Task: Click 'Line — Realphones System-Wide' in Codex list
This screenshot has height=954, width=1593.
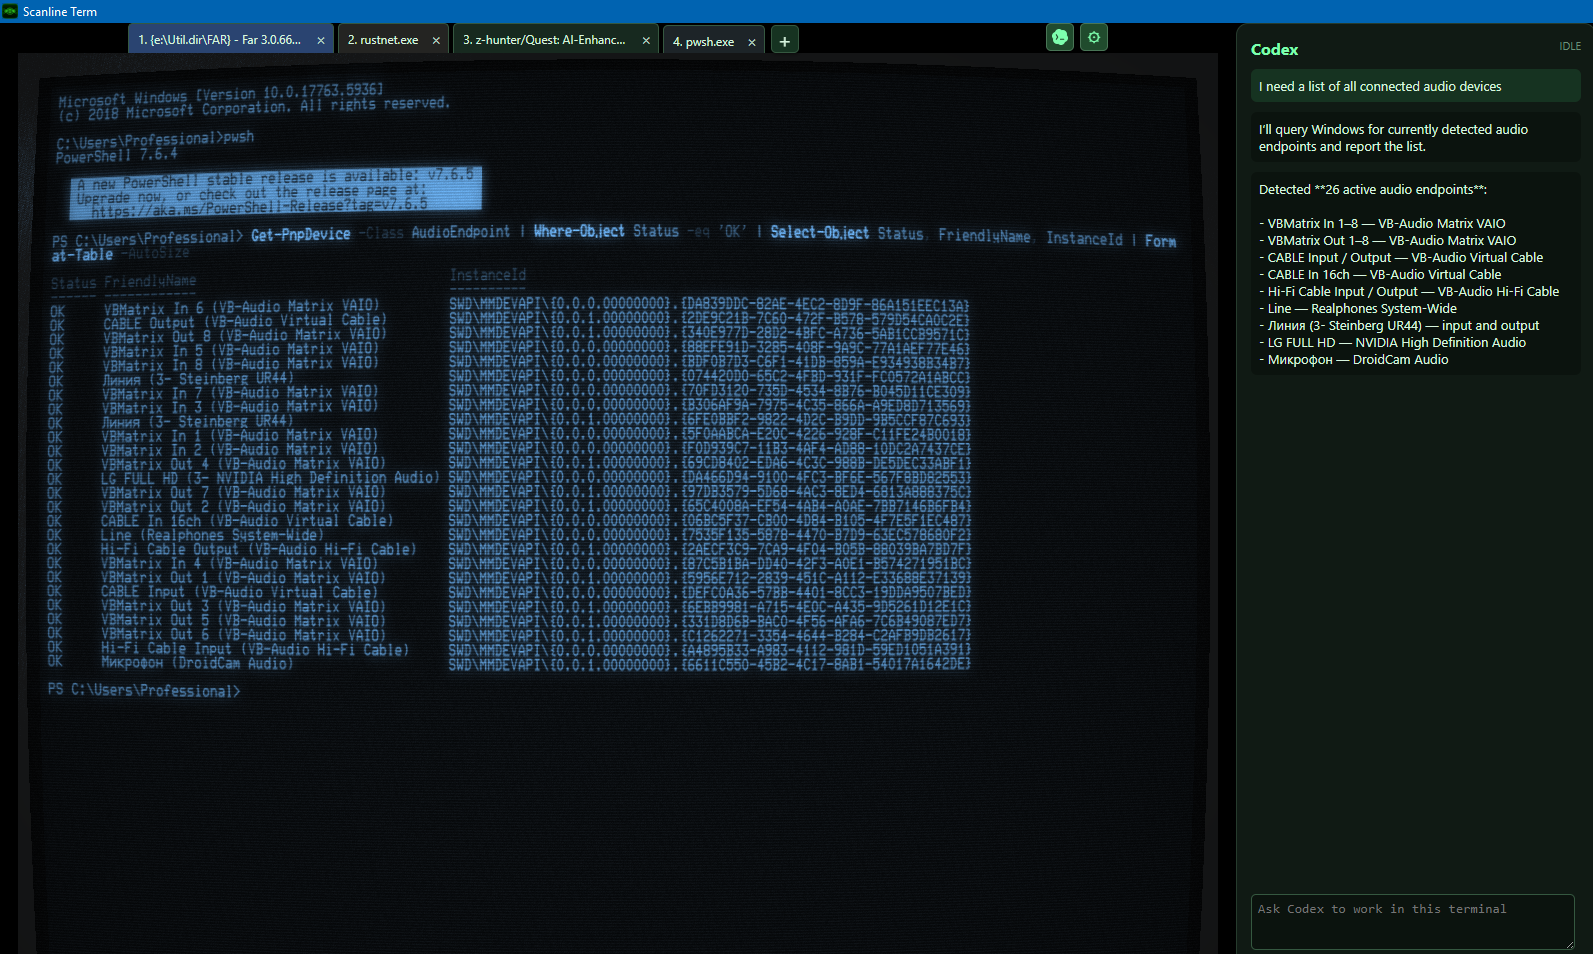Action: pyautogui.click(x=1358, y=309)
